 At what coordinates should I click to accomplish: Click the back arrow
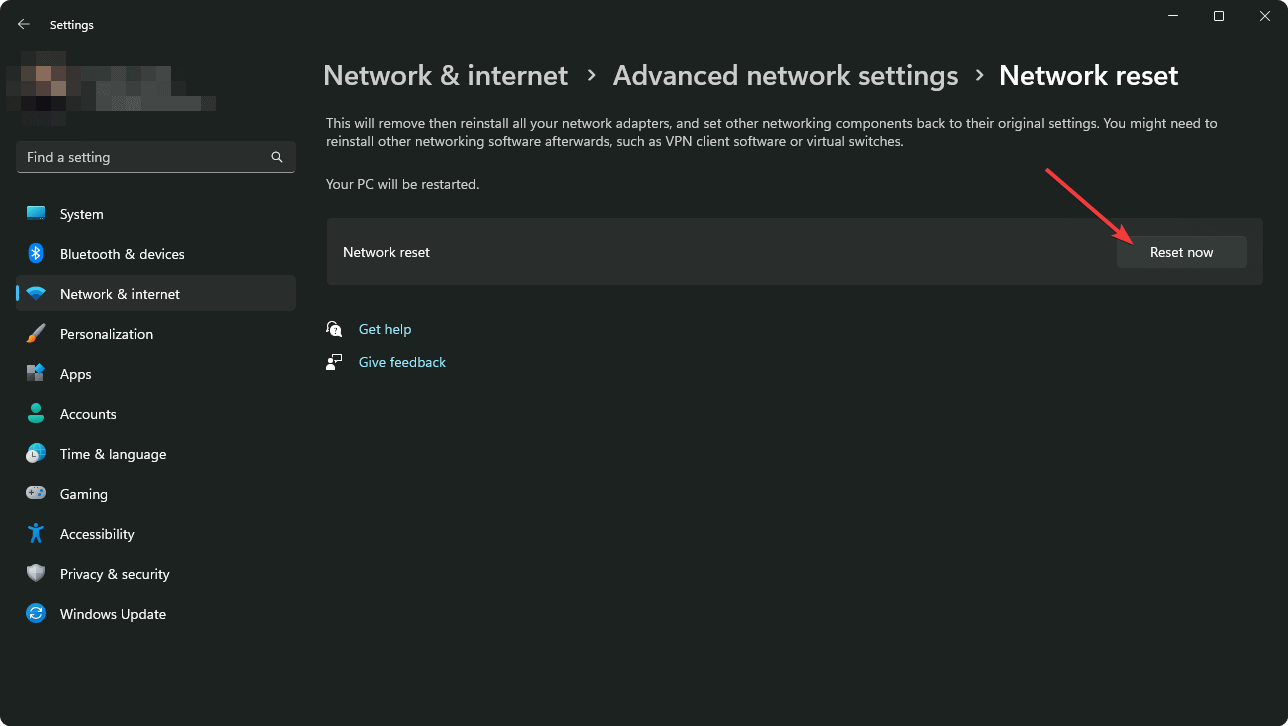tap(23, 23)
